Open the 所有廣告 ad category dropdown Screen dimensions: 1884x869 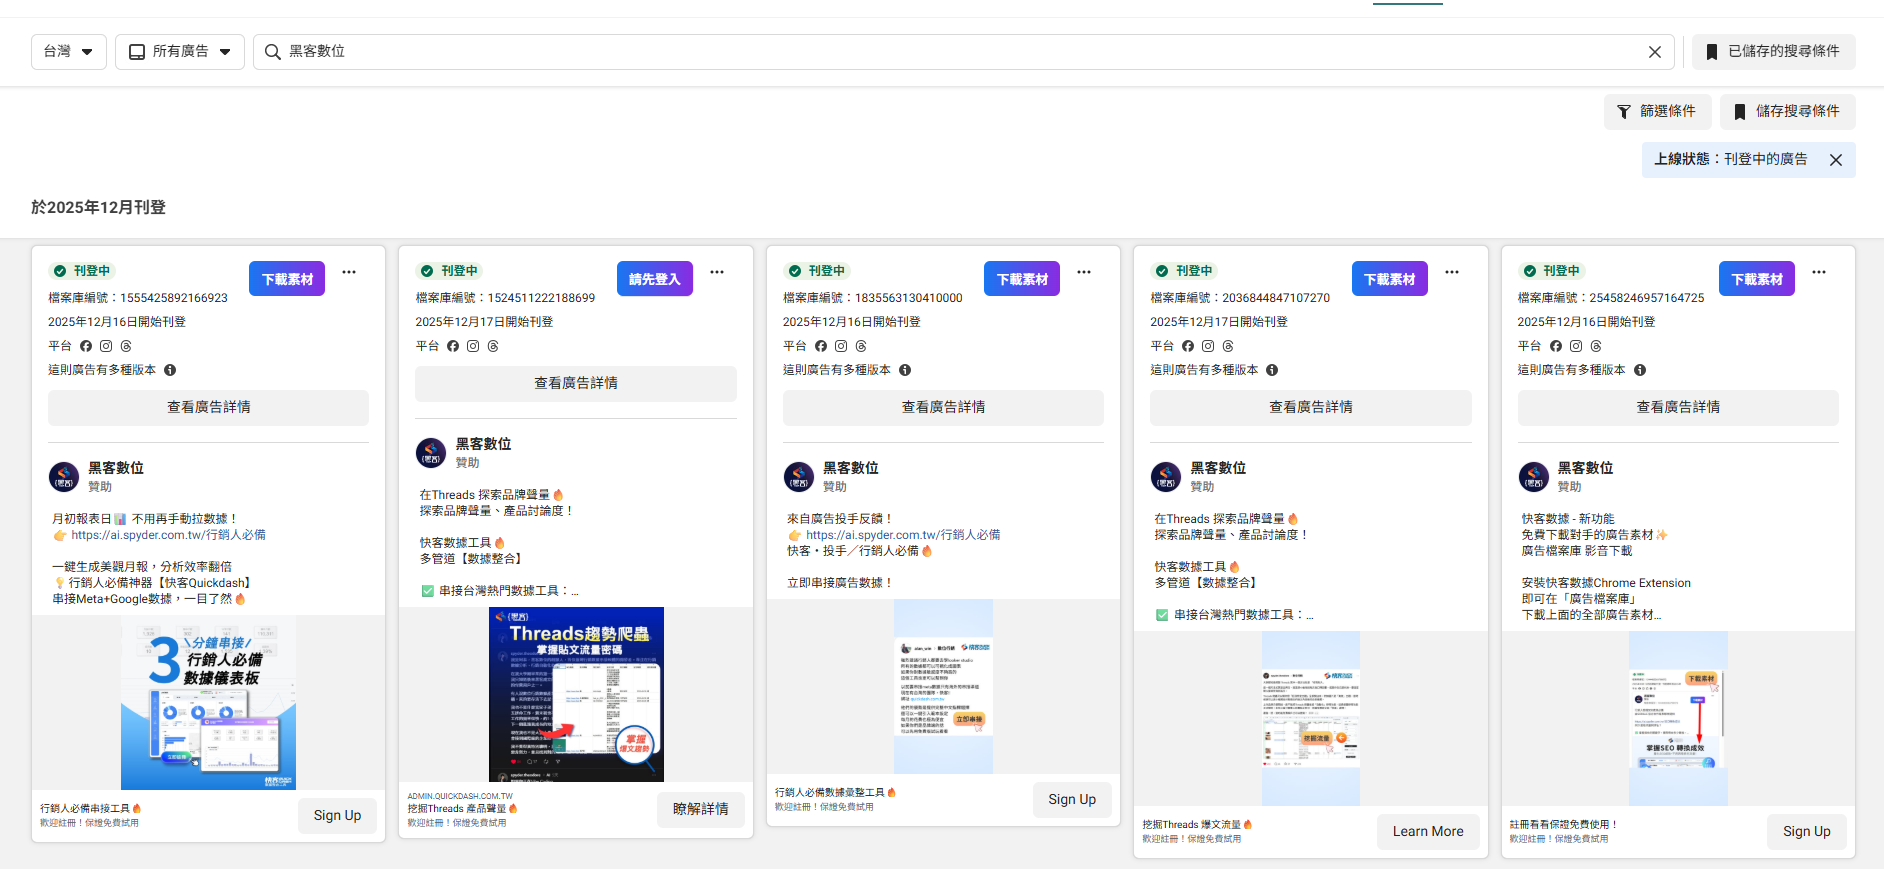point(180,51)
